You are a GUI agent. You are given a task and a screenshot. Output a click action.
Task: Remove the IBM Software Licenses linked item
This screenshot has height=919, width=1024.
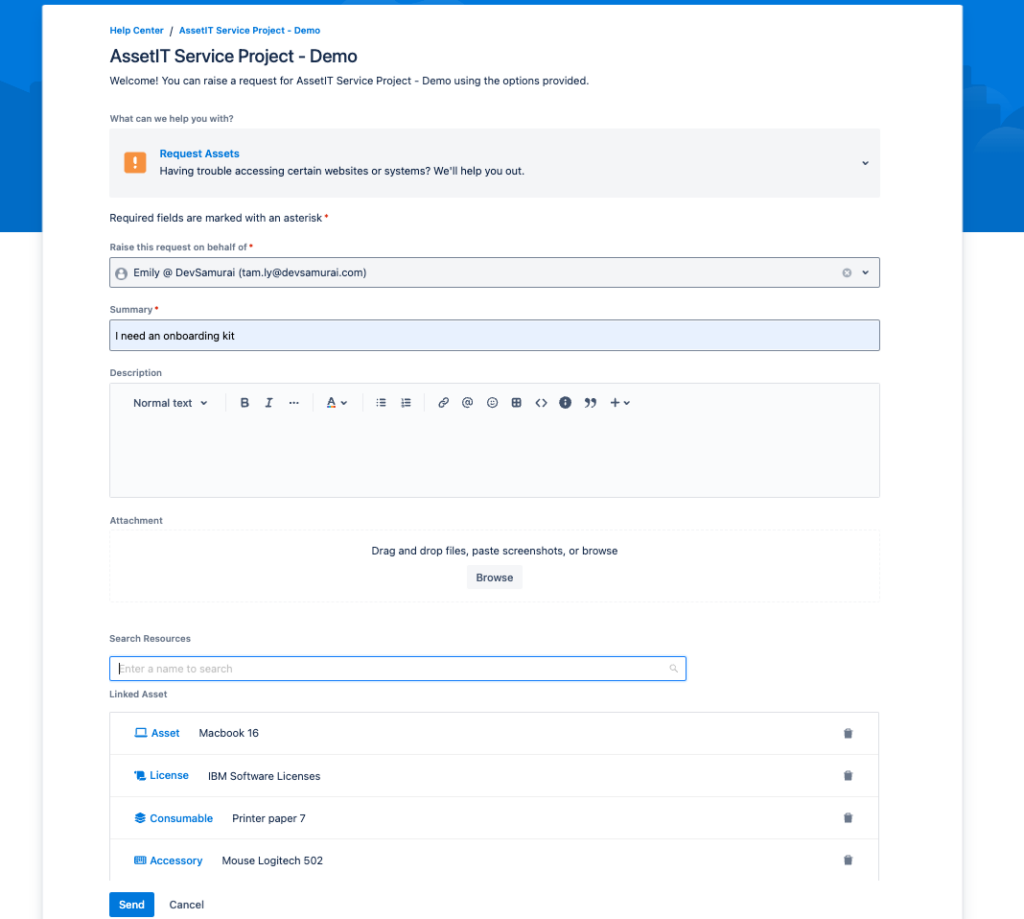(x=848, y=776)
